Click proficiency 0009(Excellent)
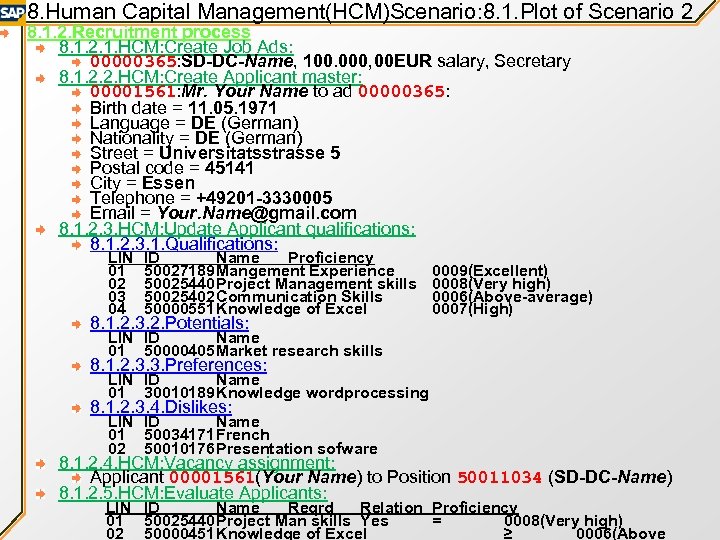The image size is (720, 540). [x=490, y=271]
